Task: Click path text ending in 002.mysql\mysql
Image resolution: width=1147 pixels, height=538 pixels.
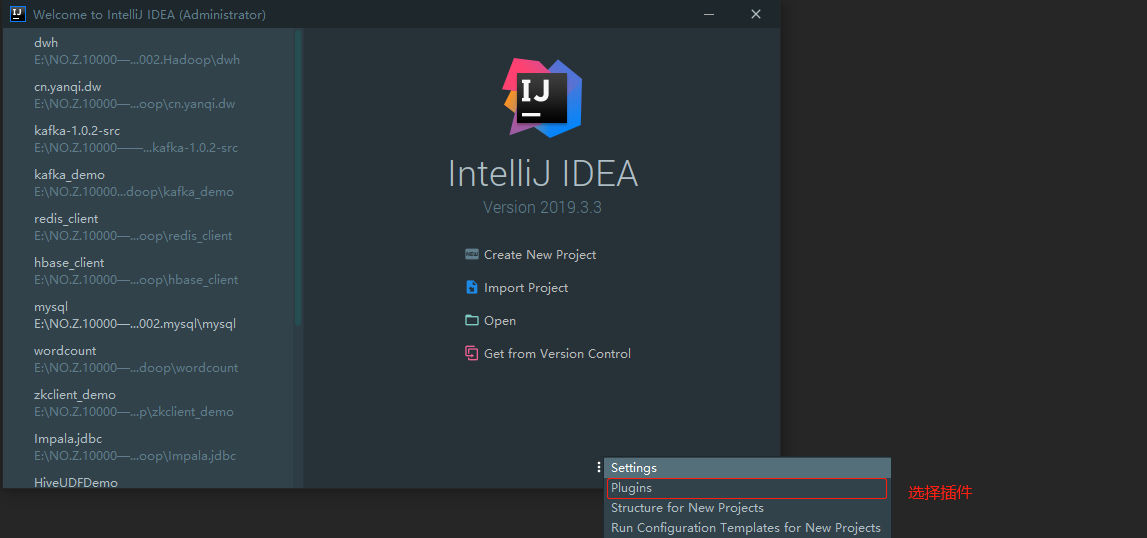Action: coord(135,324)
